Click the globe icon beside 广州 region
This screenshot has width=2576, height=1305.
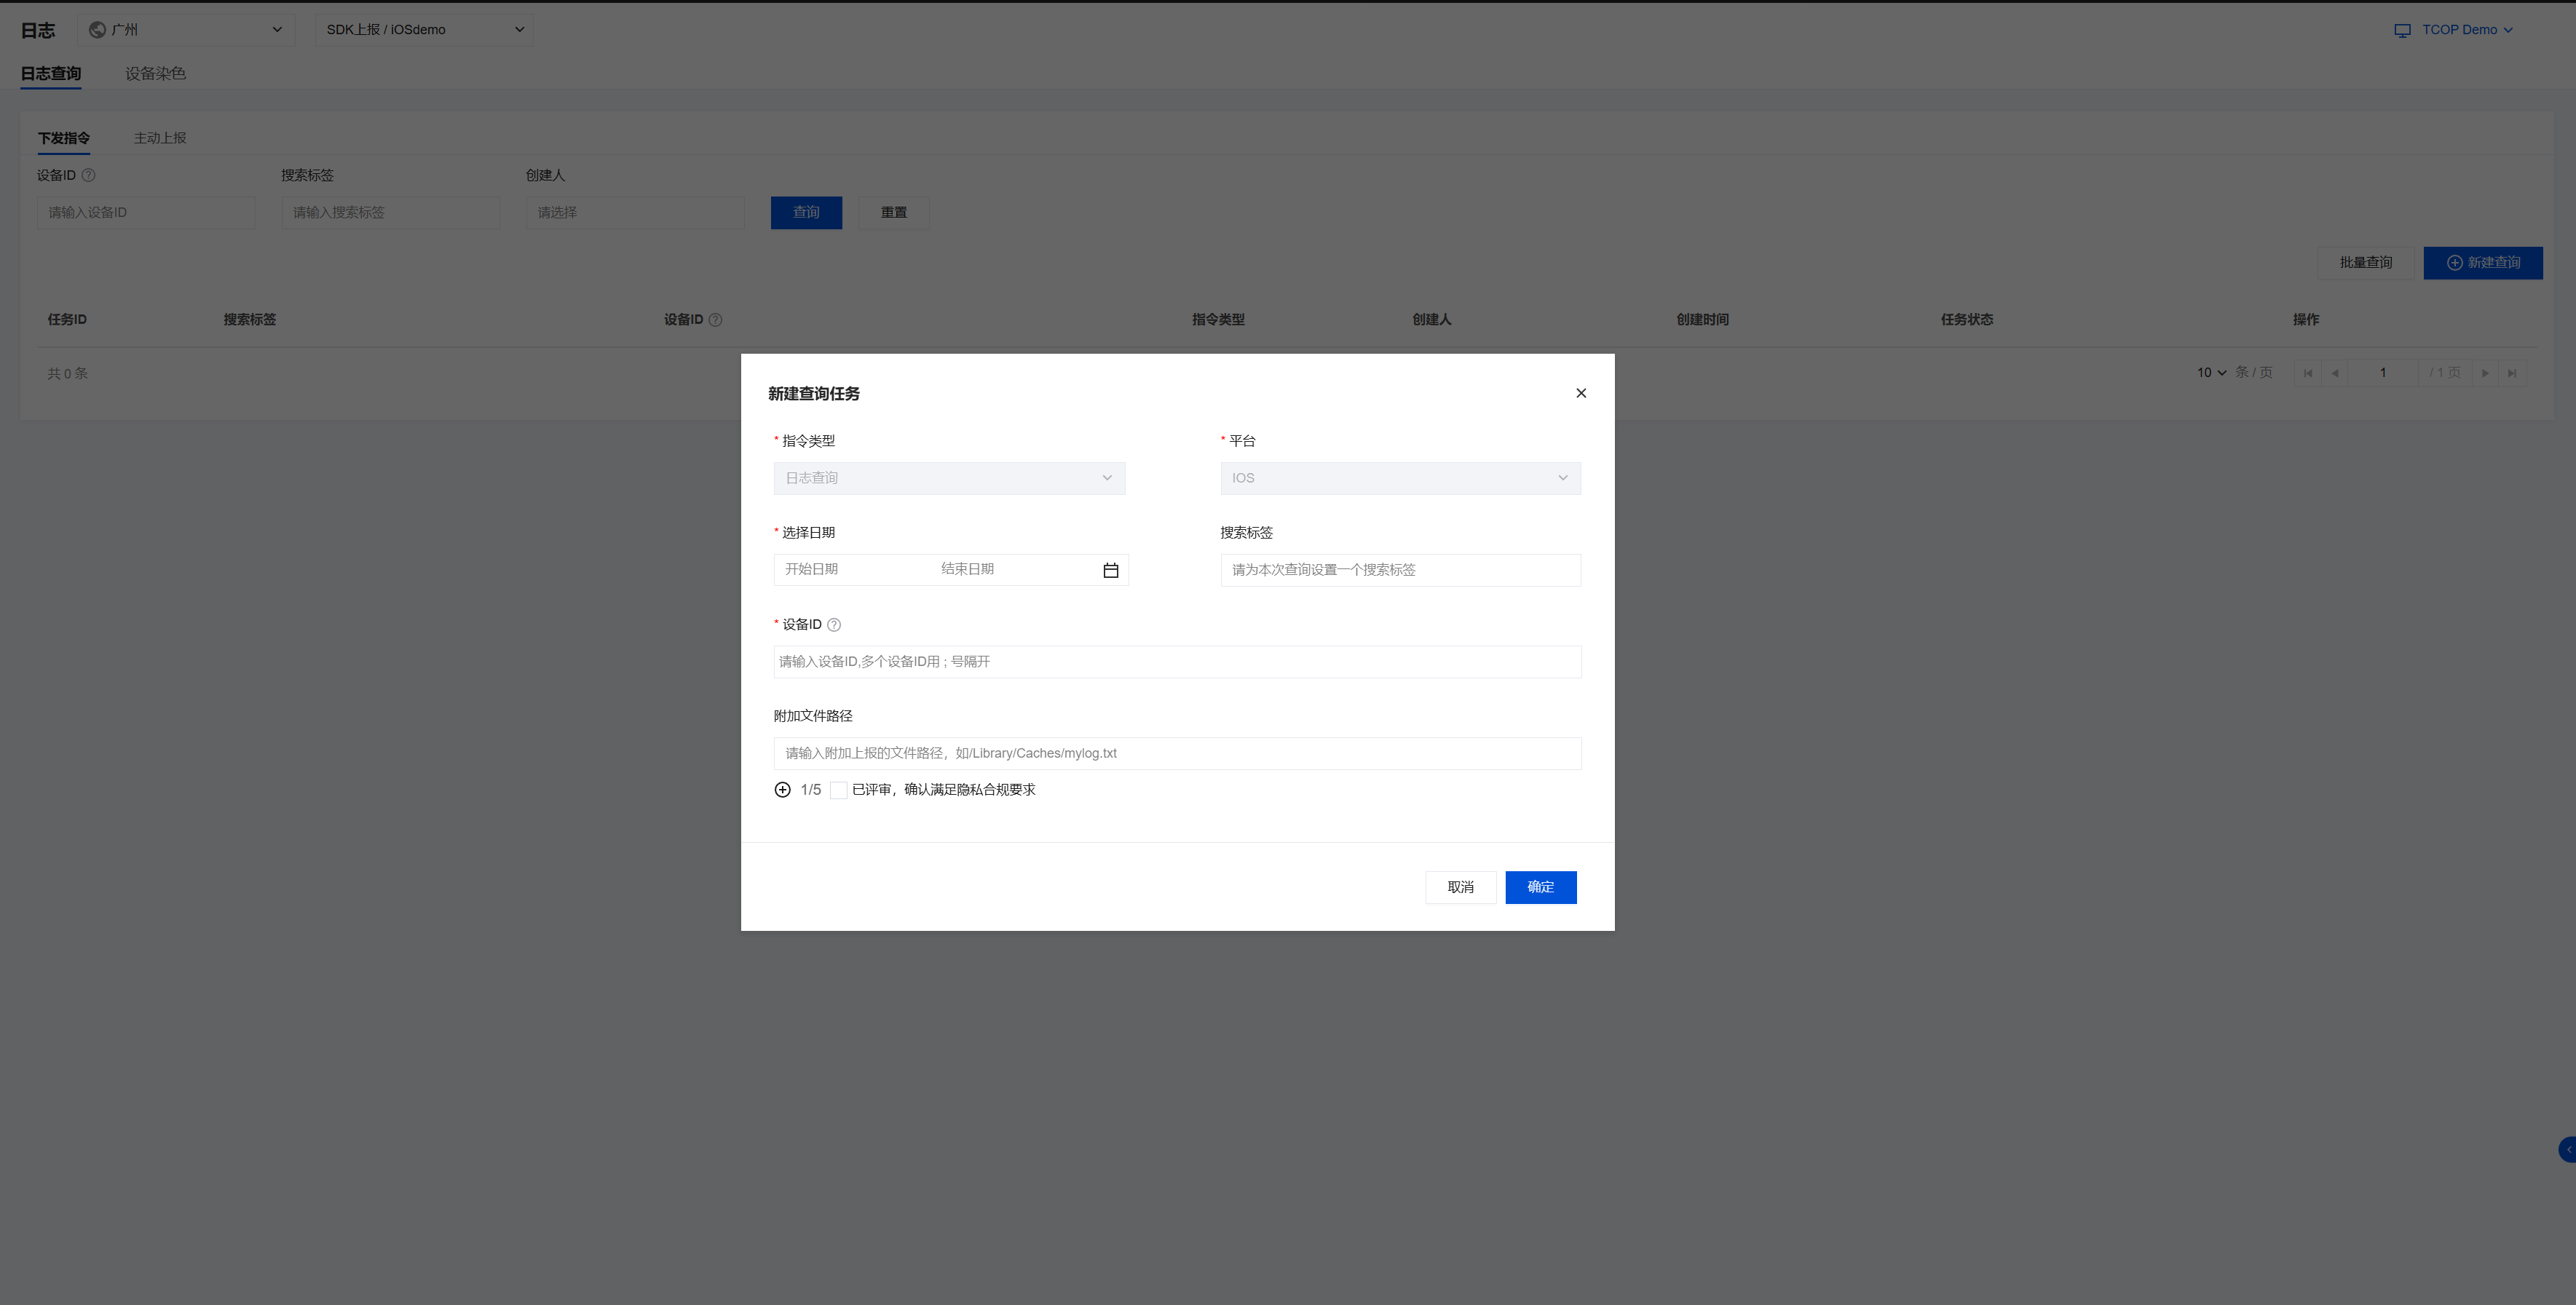pos(97,30)
